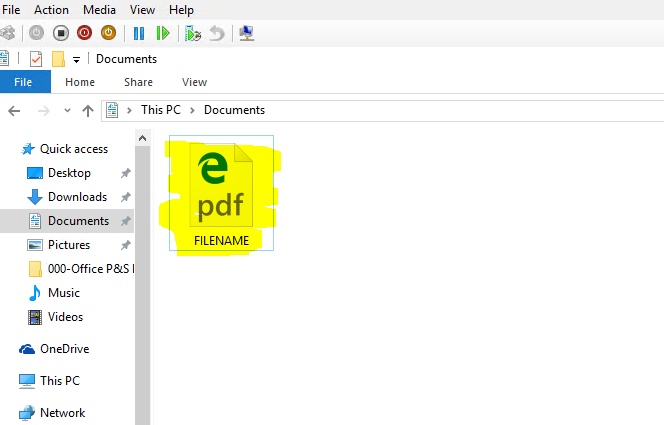Switch to the Share ribbon tab

click(x=138, y=82)
